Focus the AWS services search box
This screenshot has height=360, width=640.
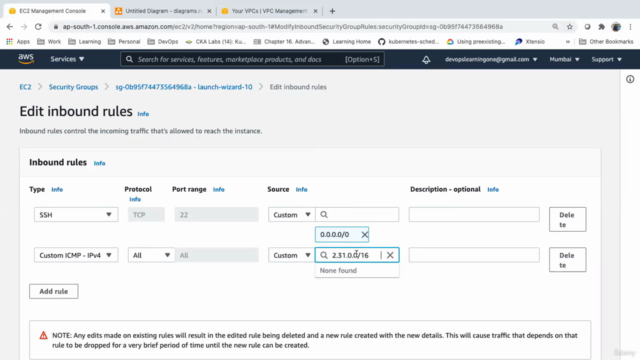click(252, 59)
